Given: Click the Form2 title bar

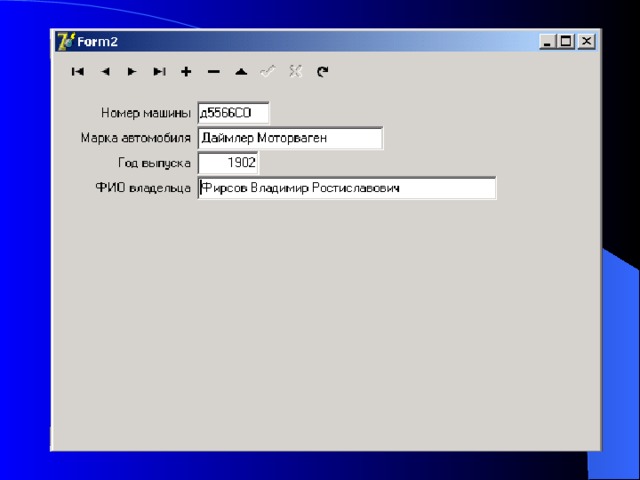Looking at the screenshot, I should (300, 41).
